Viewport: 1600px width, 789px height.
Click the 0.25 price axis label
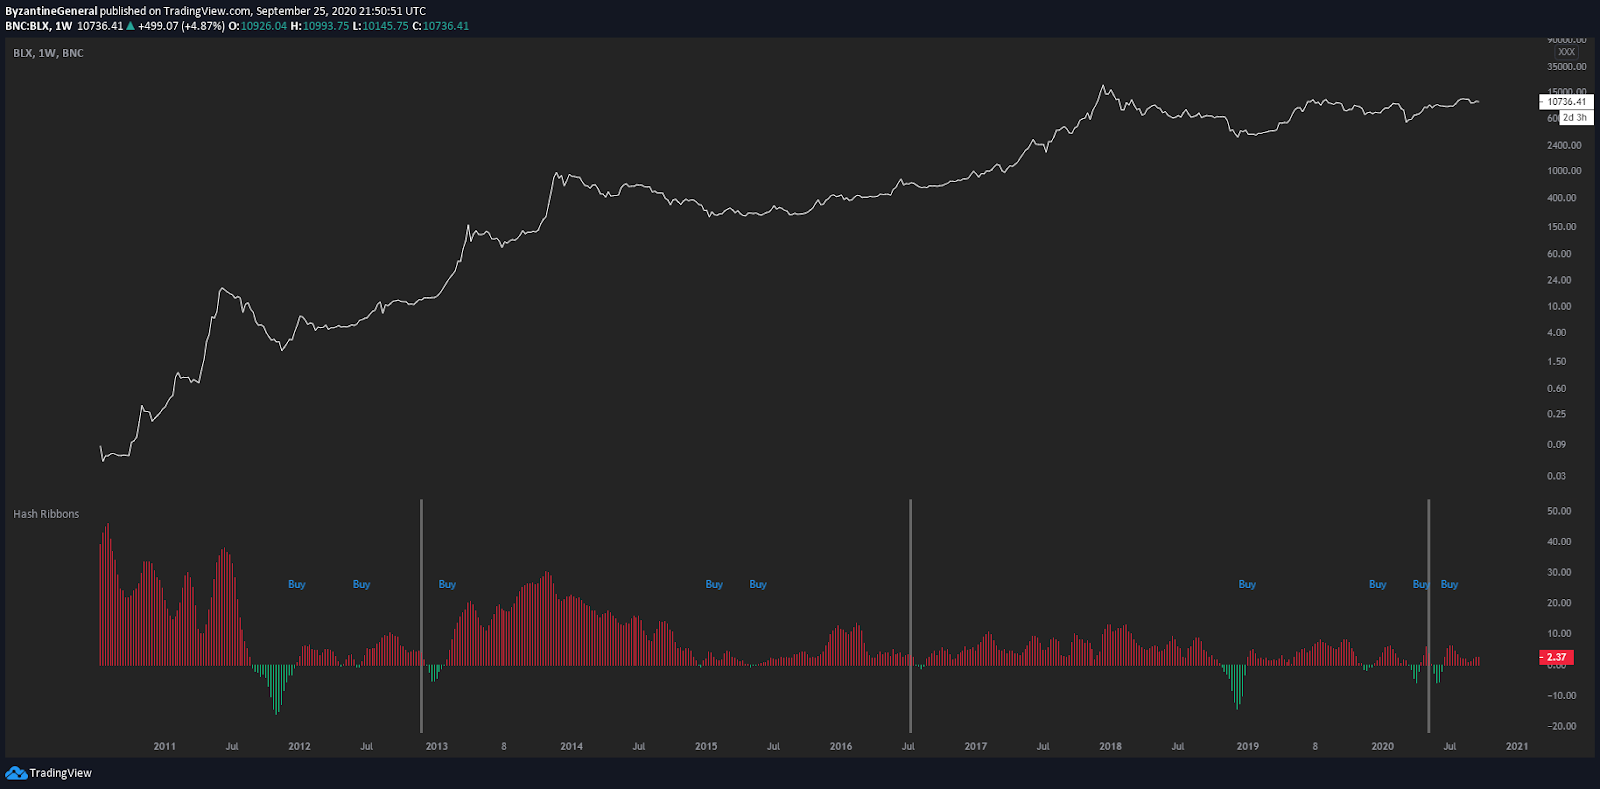click(x=1557, y=414)
